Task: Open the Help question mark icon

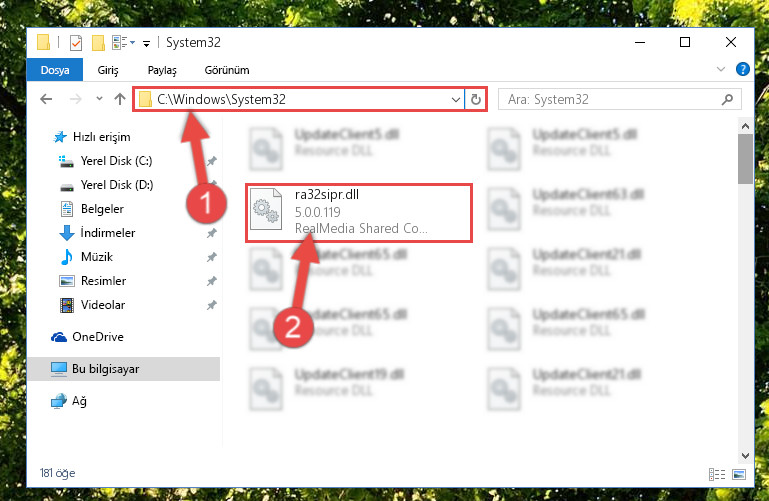Action: click(x=743, y=69)
